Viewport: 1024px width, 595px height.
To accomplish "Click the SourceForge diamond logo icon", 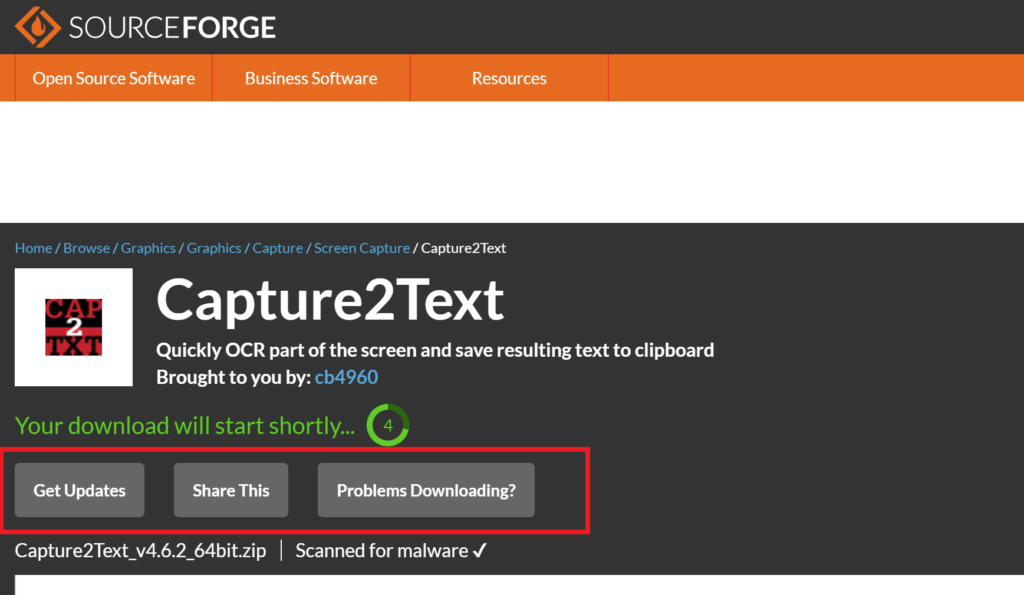I will coord(38,27).
